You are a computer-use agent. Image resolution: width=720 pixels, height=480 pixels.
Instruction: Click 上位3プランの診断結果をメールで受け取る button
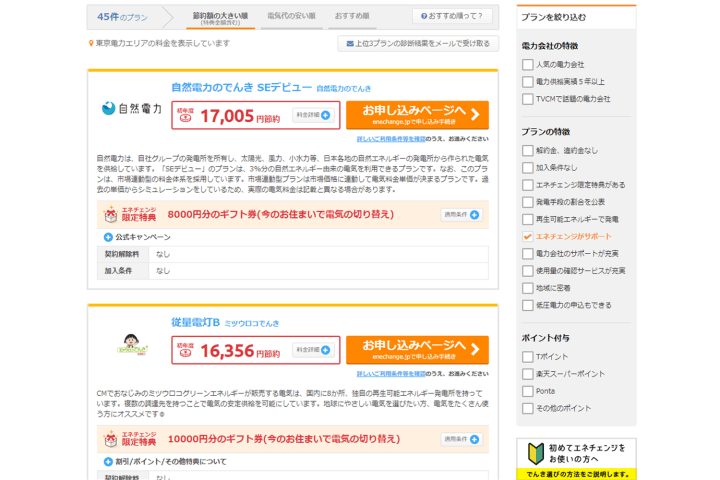coord(418,44)
